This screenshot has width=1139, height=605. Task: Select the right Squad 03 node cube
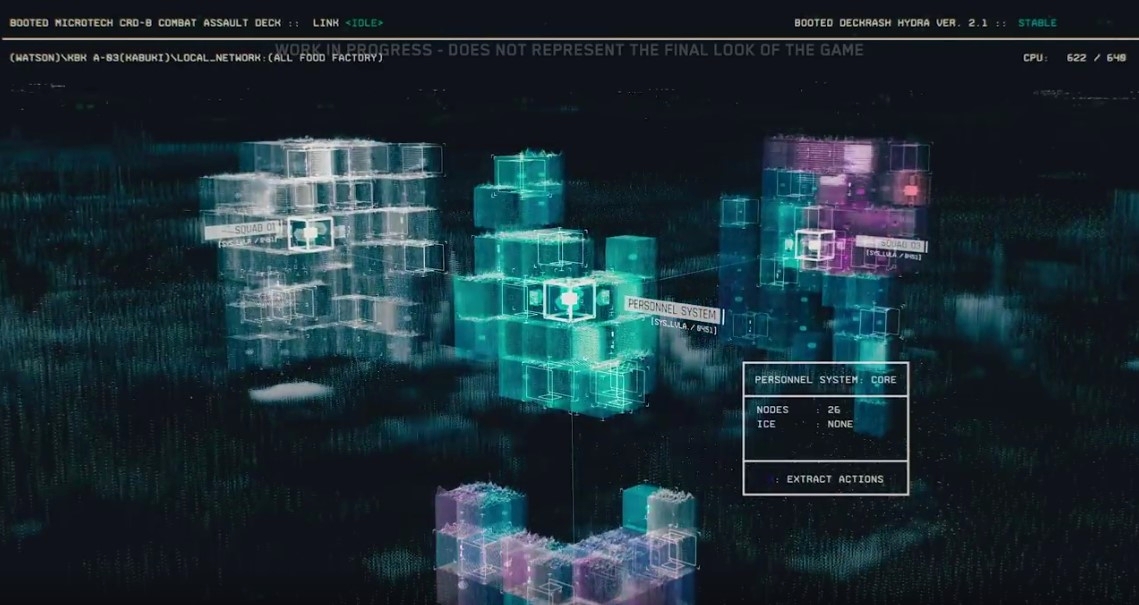[x=815, y=244]
